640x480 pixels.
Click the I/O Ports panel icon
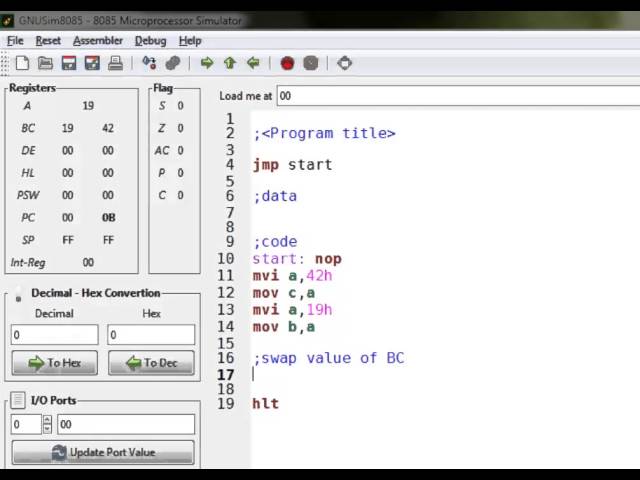pos(18,400)
